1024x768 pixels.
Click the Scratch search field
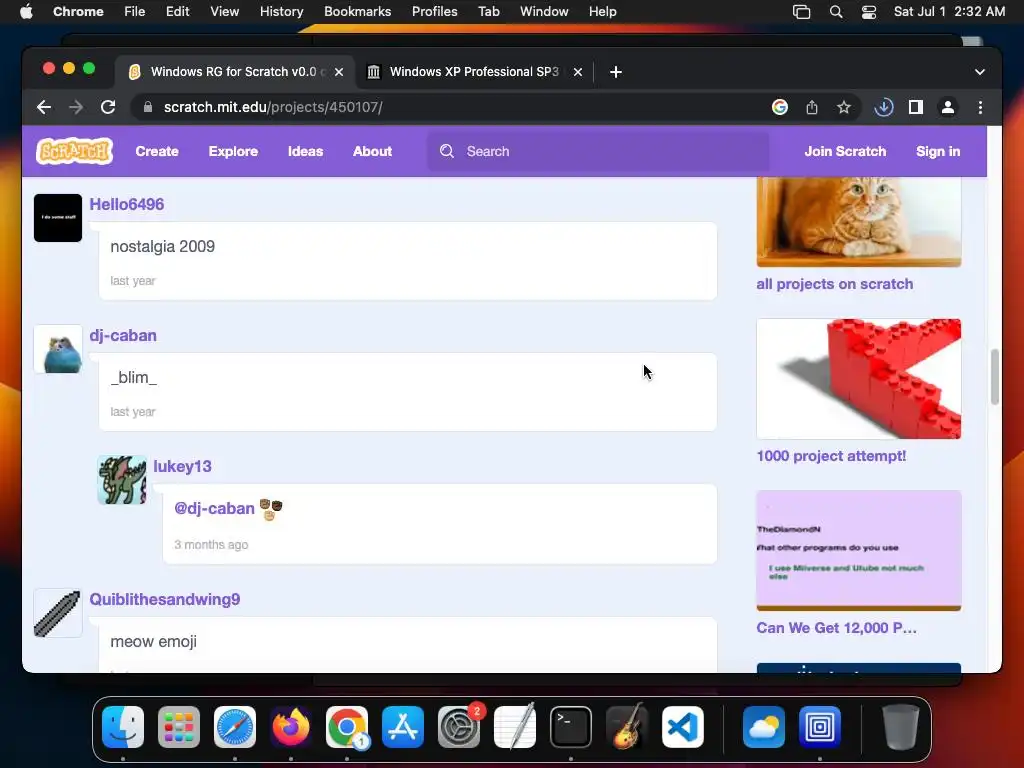pyautogui.click(x=598, y=151)
